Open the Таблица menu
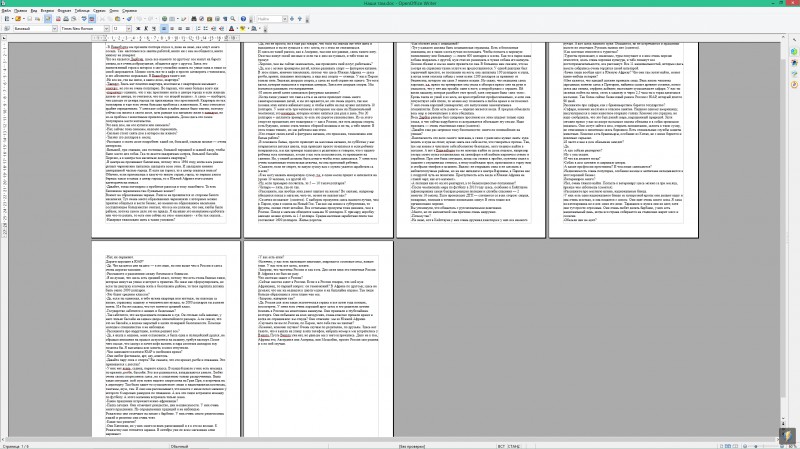Viewport: 800px width, 449px height. click(x=82, y=10)
